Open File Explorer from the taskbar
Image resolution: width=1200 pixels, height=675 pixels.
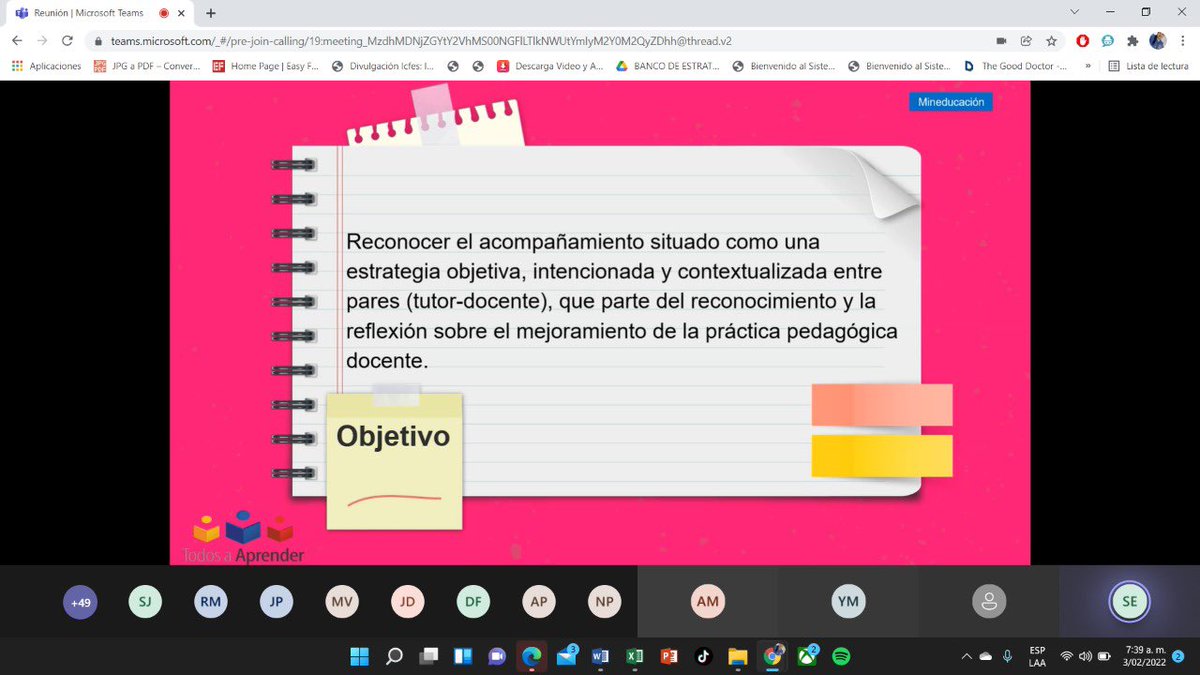coord(738,656)
